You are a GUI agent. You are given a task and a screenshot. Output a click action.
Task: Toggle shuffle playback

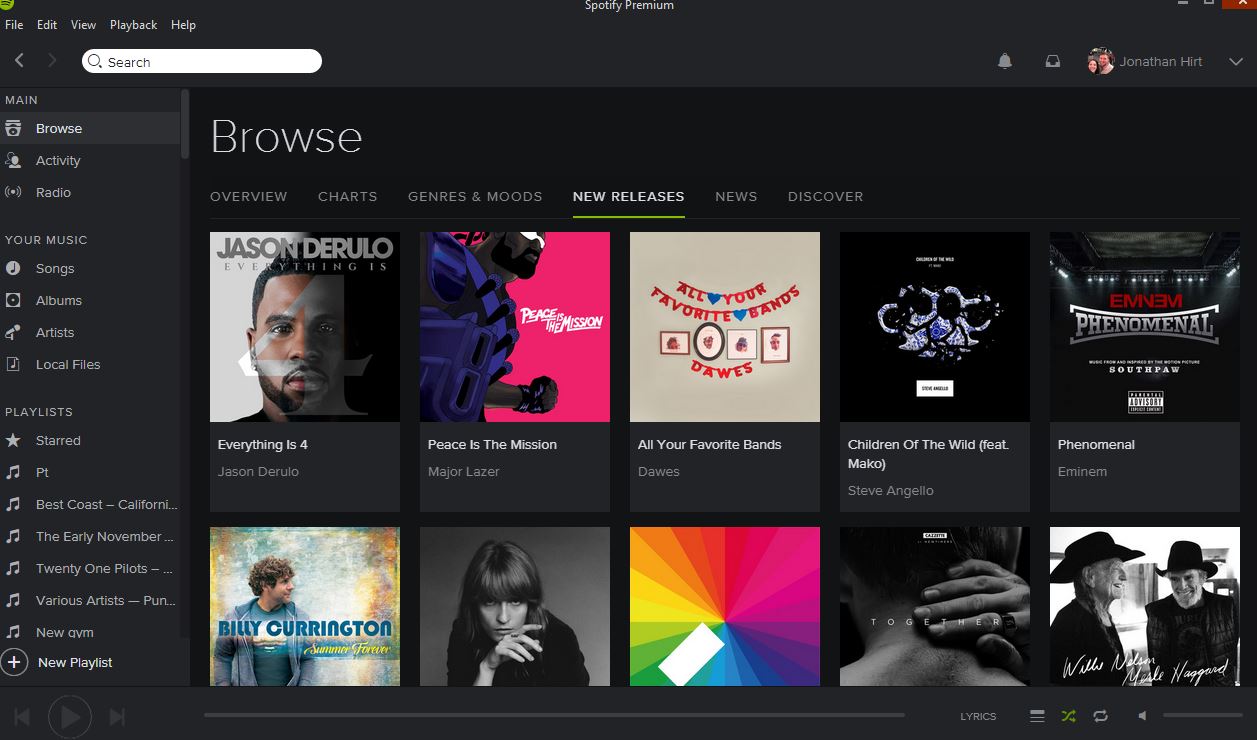pyautogui.click(x=1068, y=716)
